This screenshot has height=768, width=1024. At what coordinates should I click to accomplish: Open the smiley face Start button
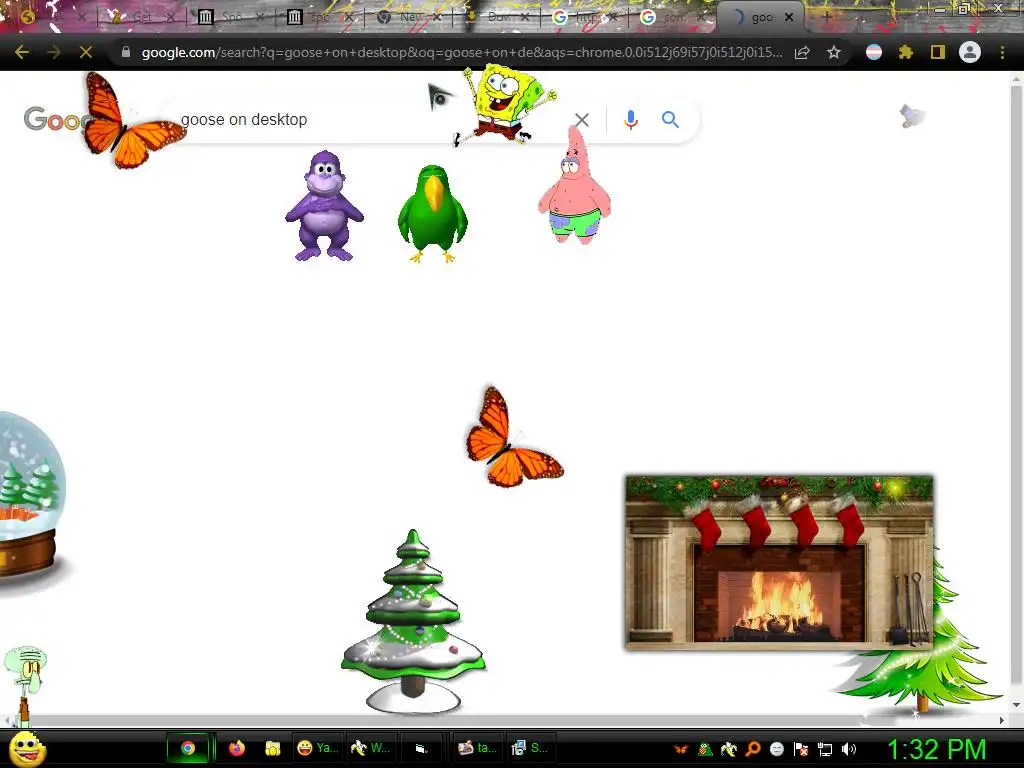pos(26,749)
